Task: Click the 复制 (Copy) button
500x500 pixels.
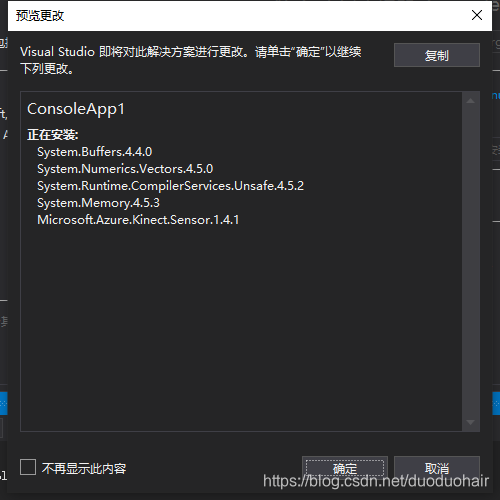Action: coord(437,55)
